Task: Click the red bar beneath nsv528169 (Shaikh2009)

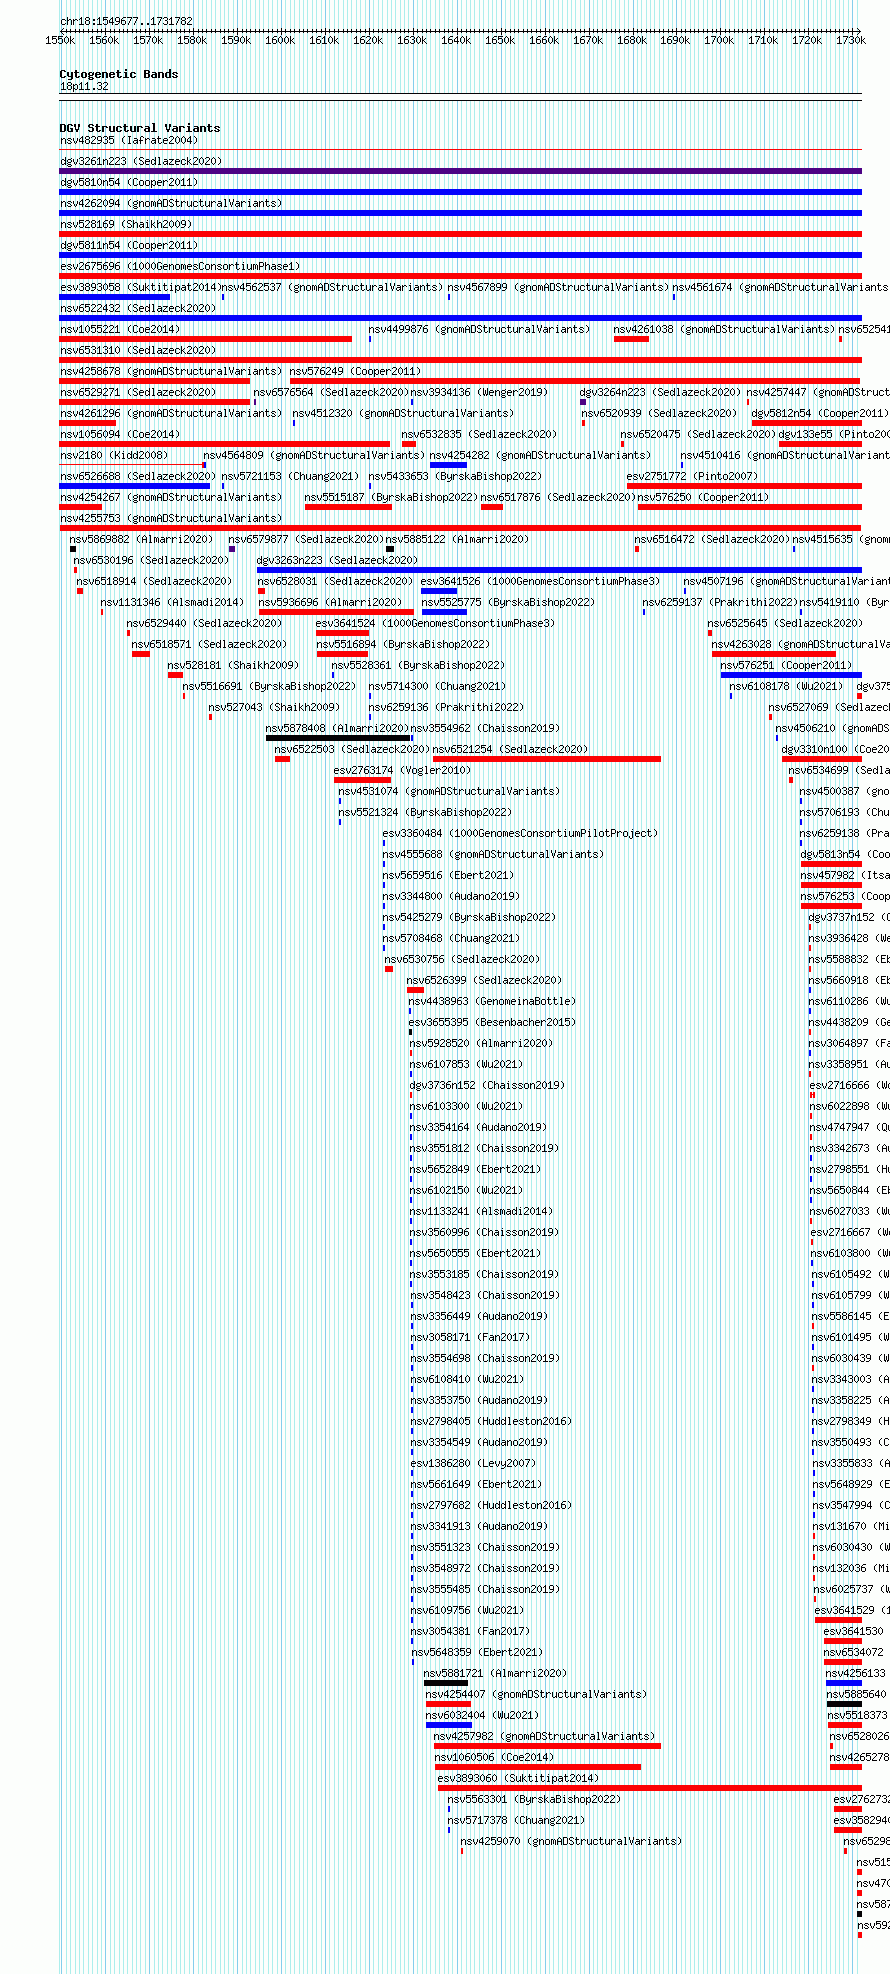Action: [460, 234]
